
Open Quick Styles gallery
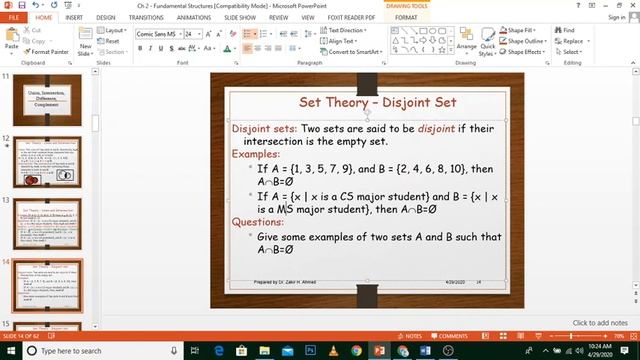487,42
